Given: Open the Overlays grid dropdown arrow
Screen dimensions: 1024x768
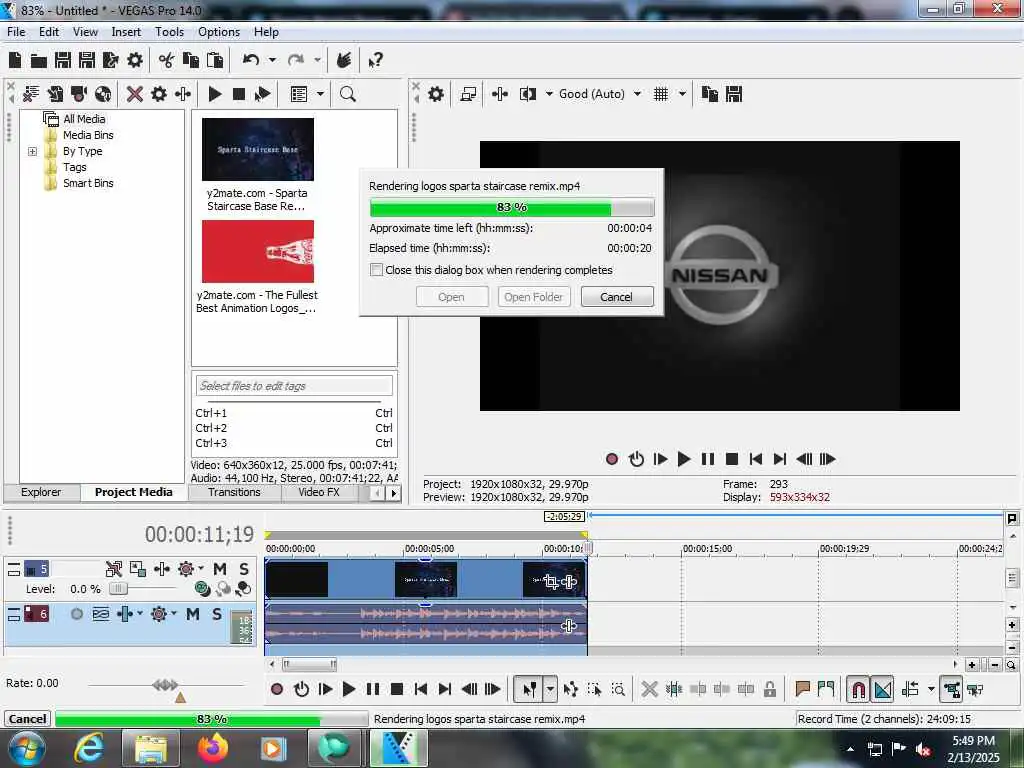Looking at the screenshot, I should (682, 94).
